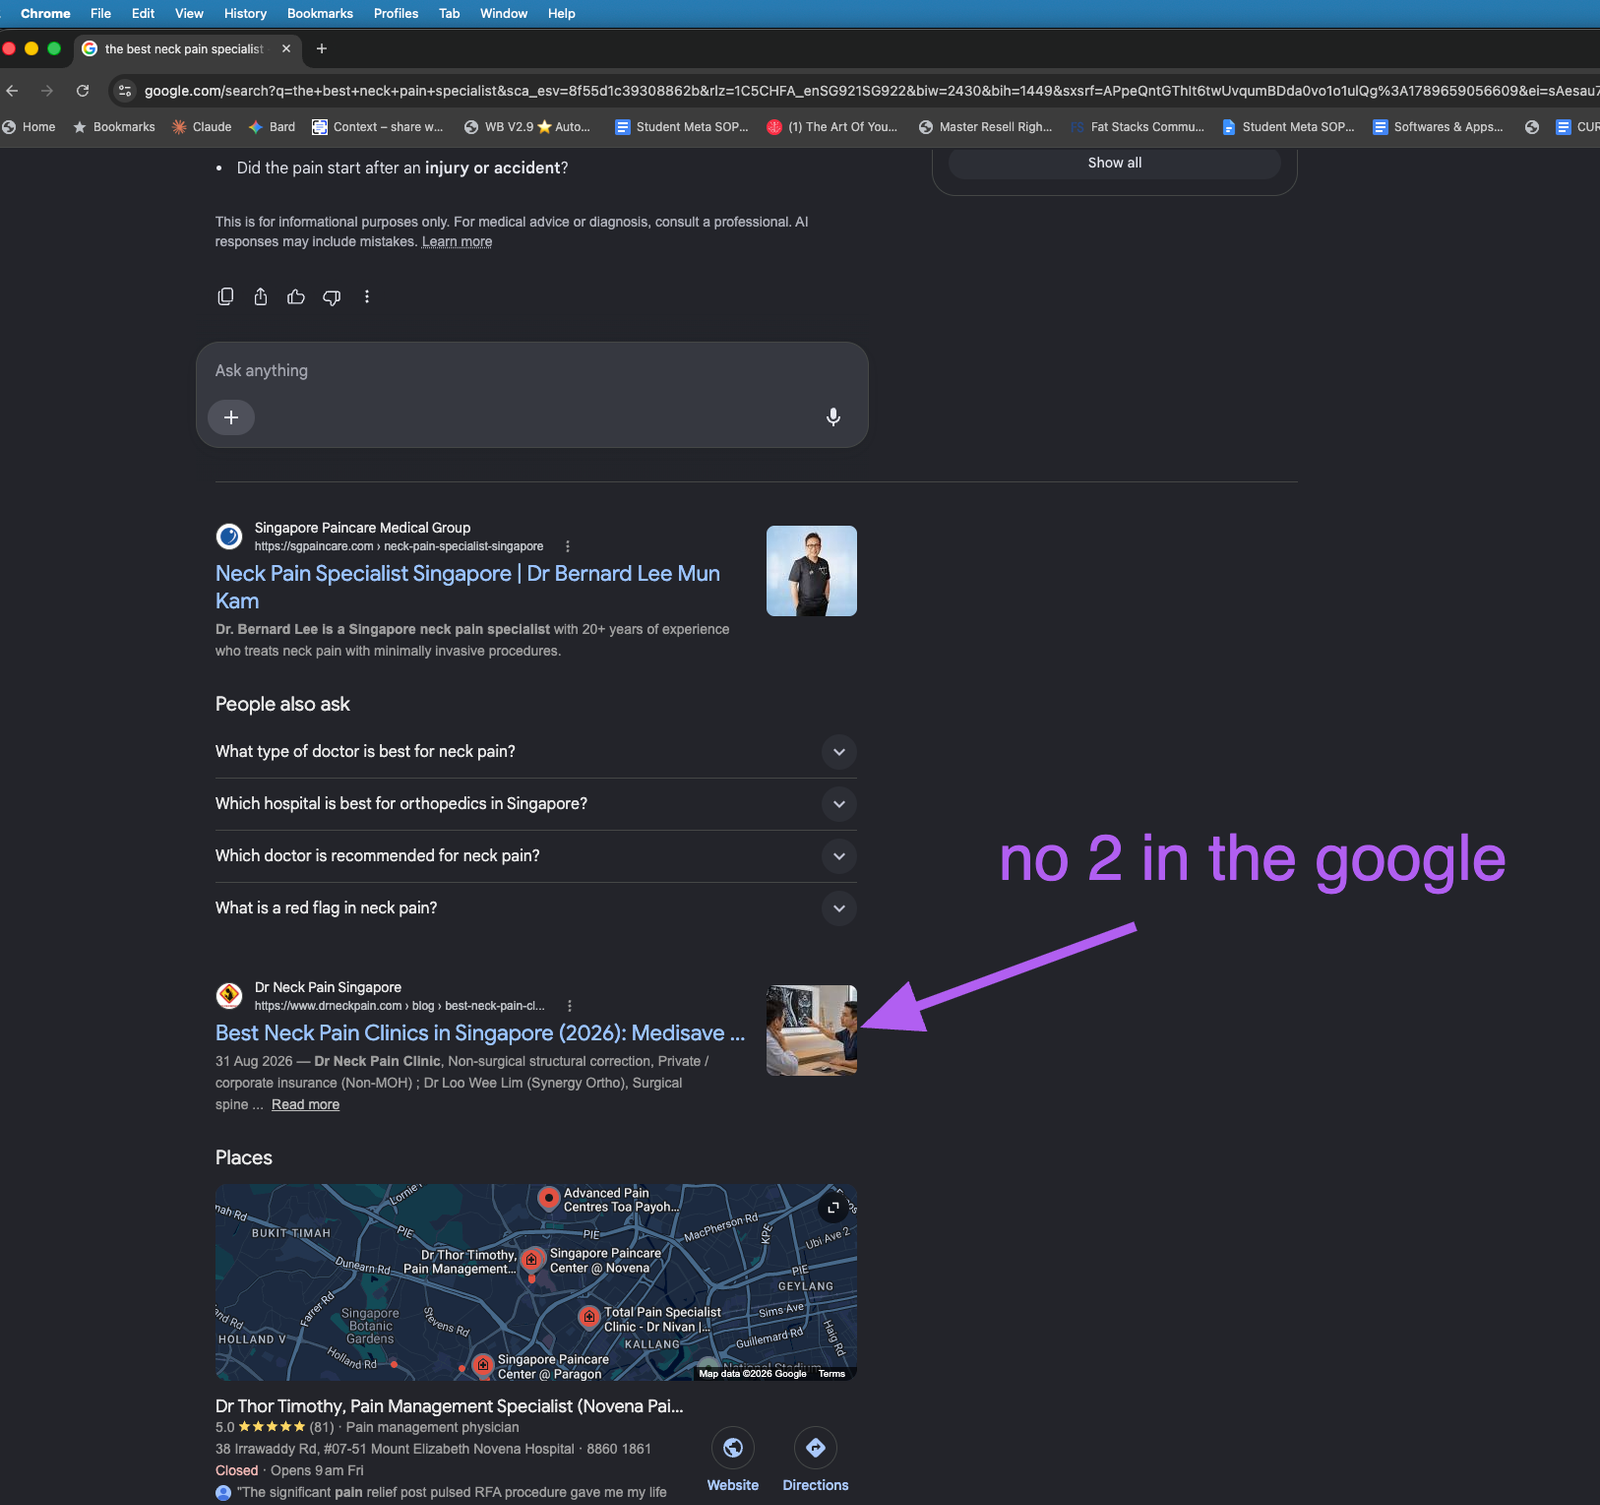The height and width of the screenshot is (1505, 1600).
Task: Expand "Which doctor is recommended for neck pain"
Action: pyautogui.click(x=536, y=856)
